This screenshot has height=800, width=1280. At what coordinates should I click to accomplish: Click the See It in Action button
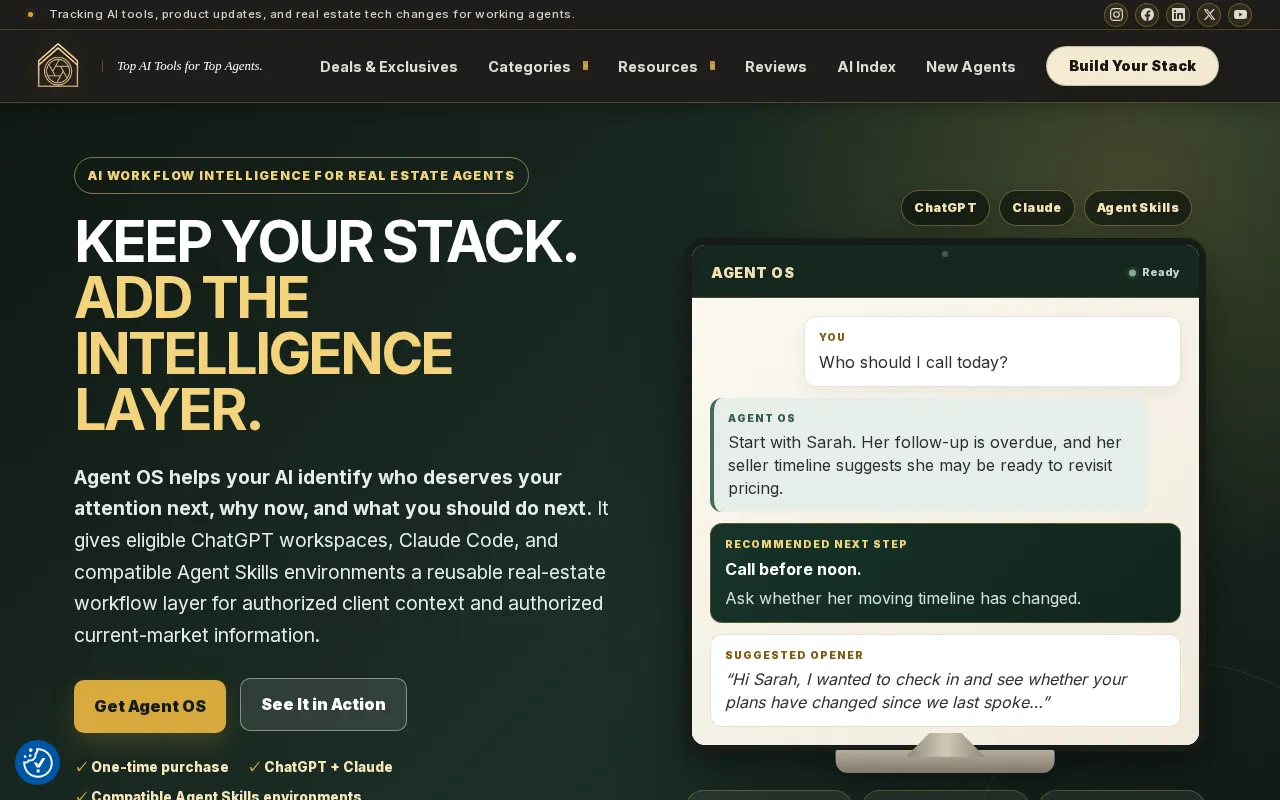(323, 704)
